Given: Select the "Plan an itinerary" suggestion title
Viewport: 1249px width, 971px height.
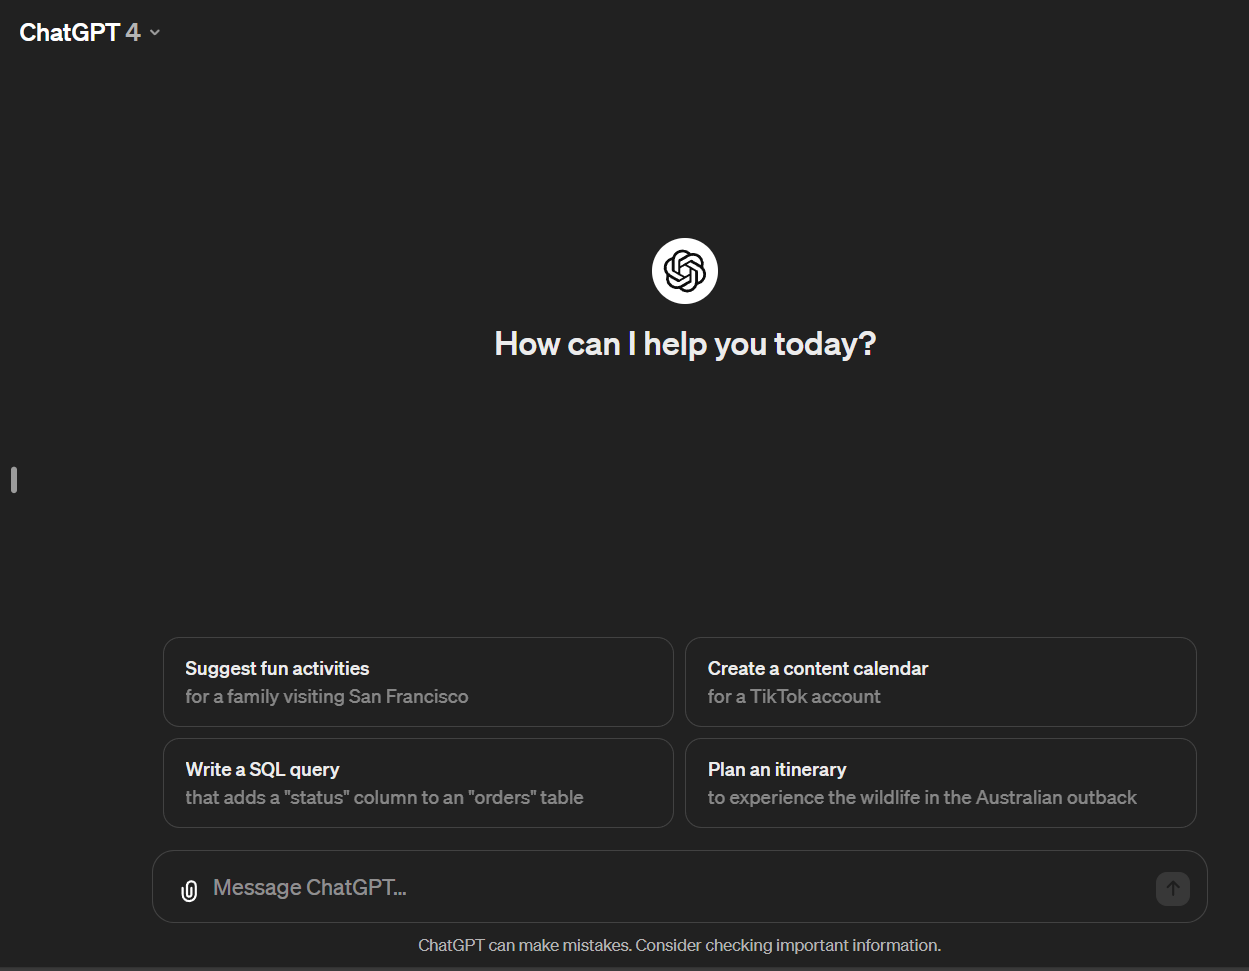Looking at the screenshot, I should [x=776, y=769].
